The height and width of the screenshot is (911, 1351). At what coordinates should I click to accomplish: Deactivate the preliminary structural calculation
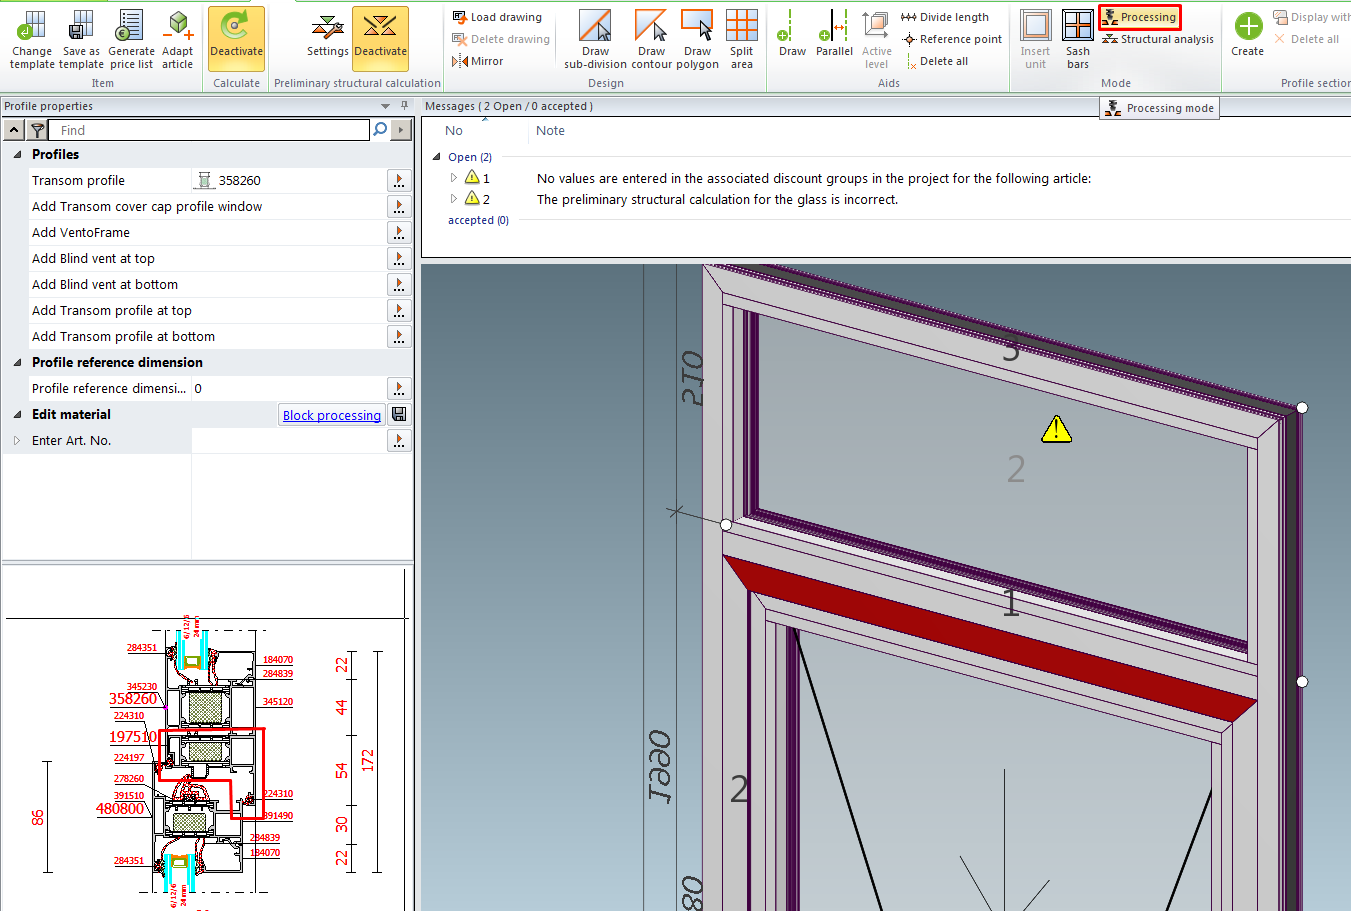pyautogui.click(x=380, y=38)
